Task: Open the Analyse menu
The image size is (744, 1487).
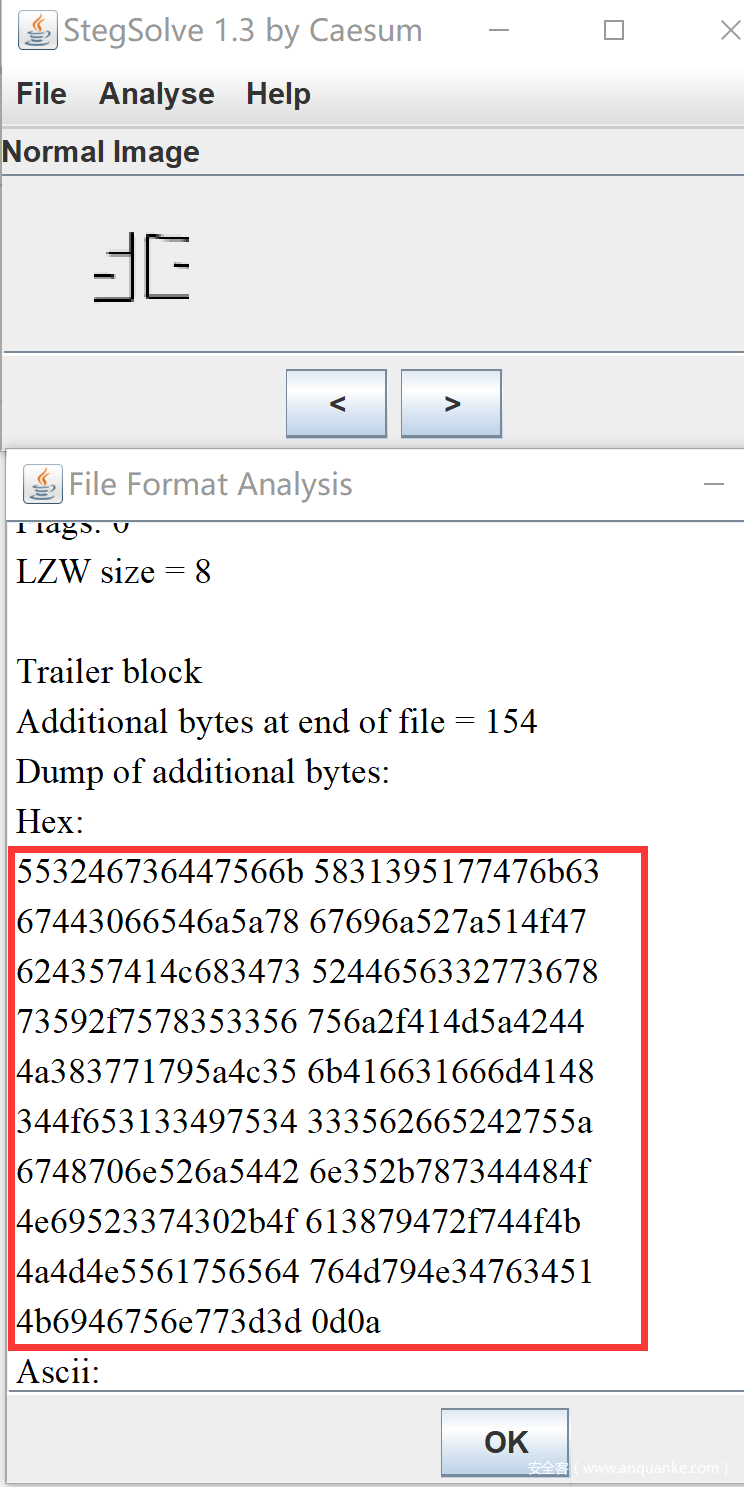Action: click(156, 94)
